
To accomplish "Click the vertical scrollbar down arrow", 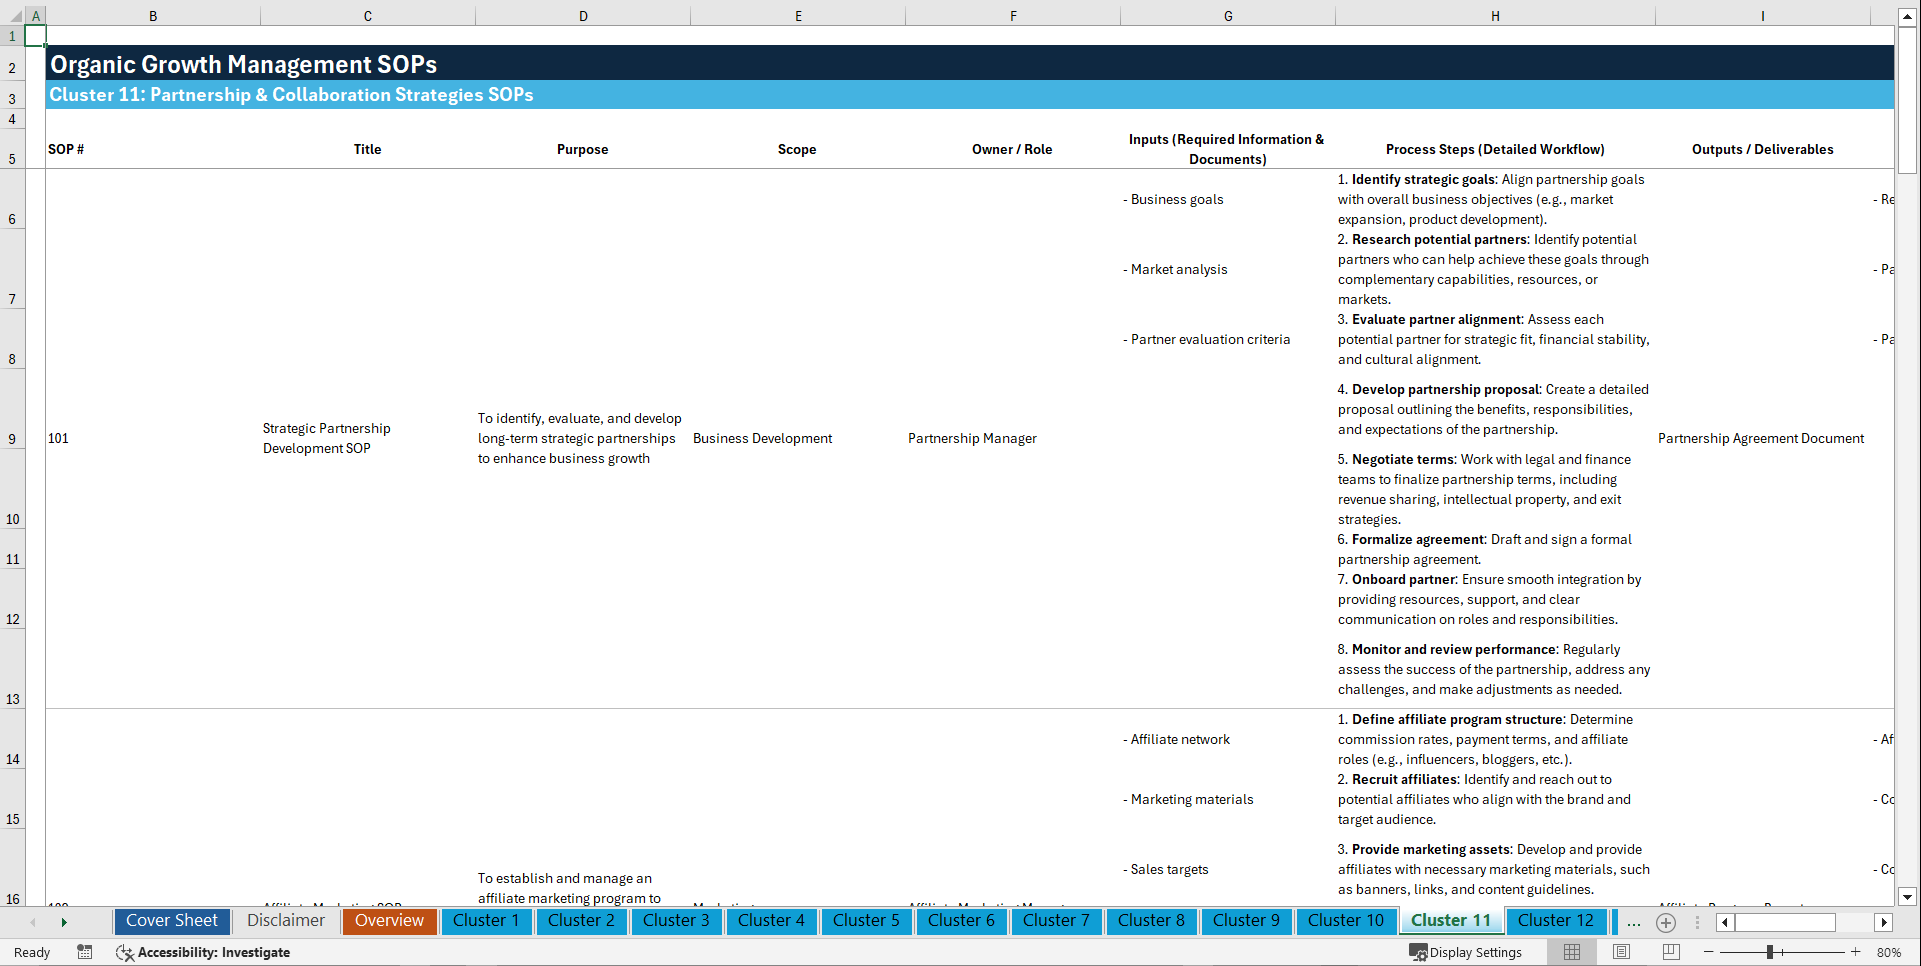I will [1908, 897].
